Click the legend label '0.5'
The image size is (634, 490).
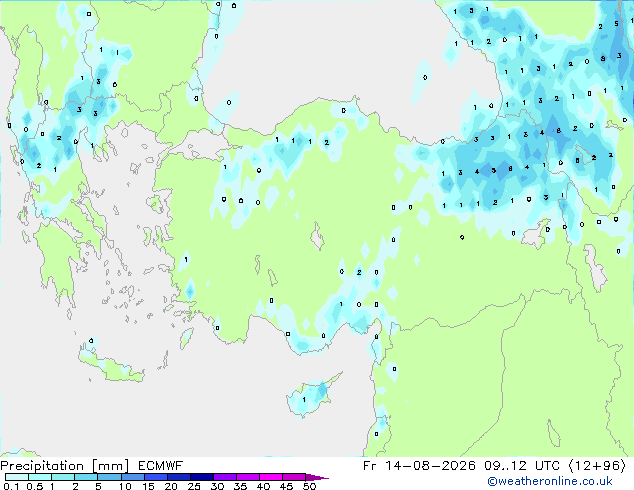(x=34, y=486)
